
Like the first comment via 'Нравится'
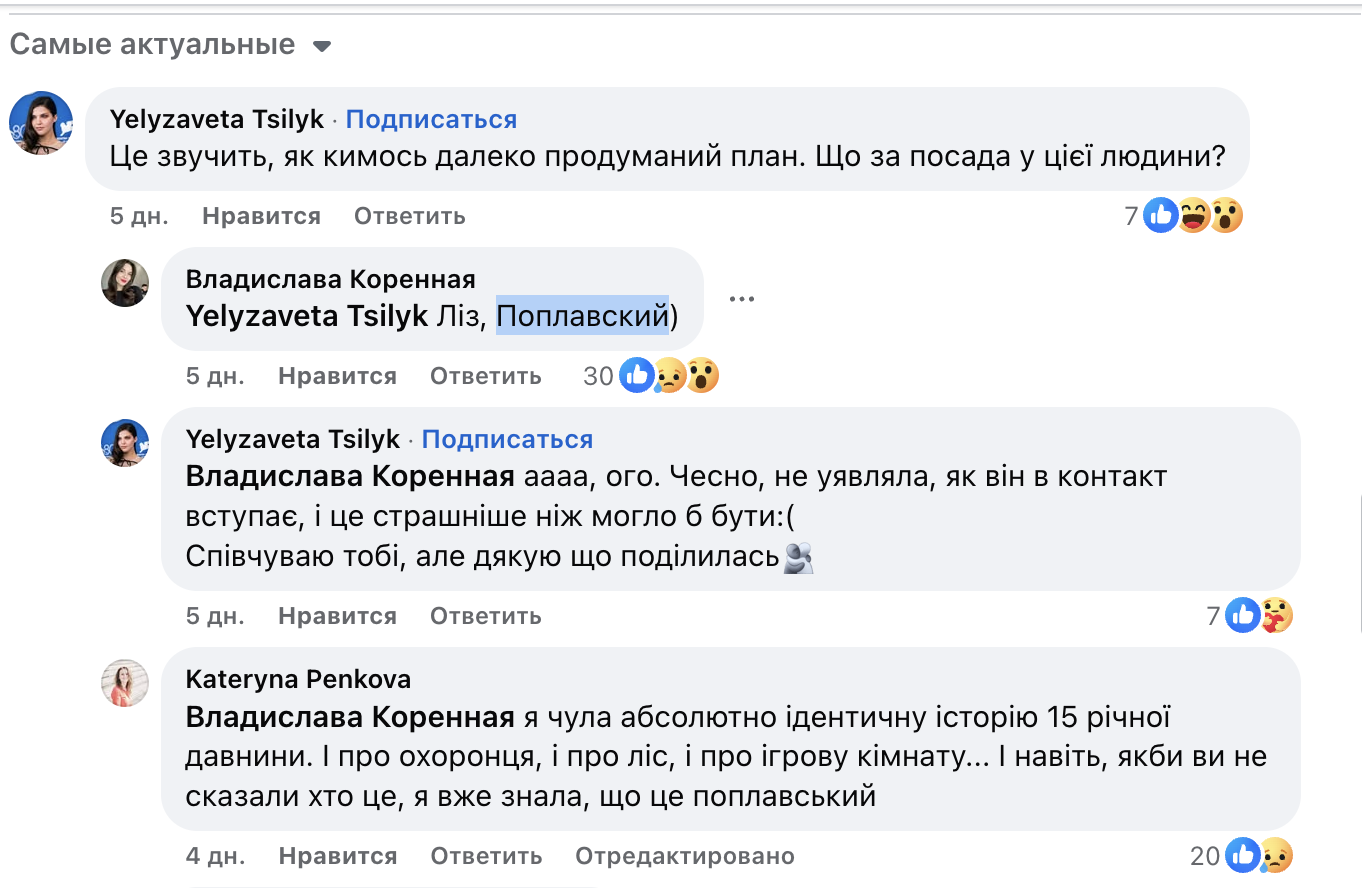[x=261, y=216]
